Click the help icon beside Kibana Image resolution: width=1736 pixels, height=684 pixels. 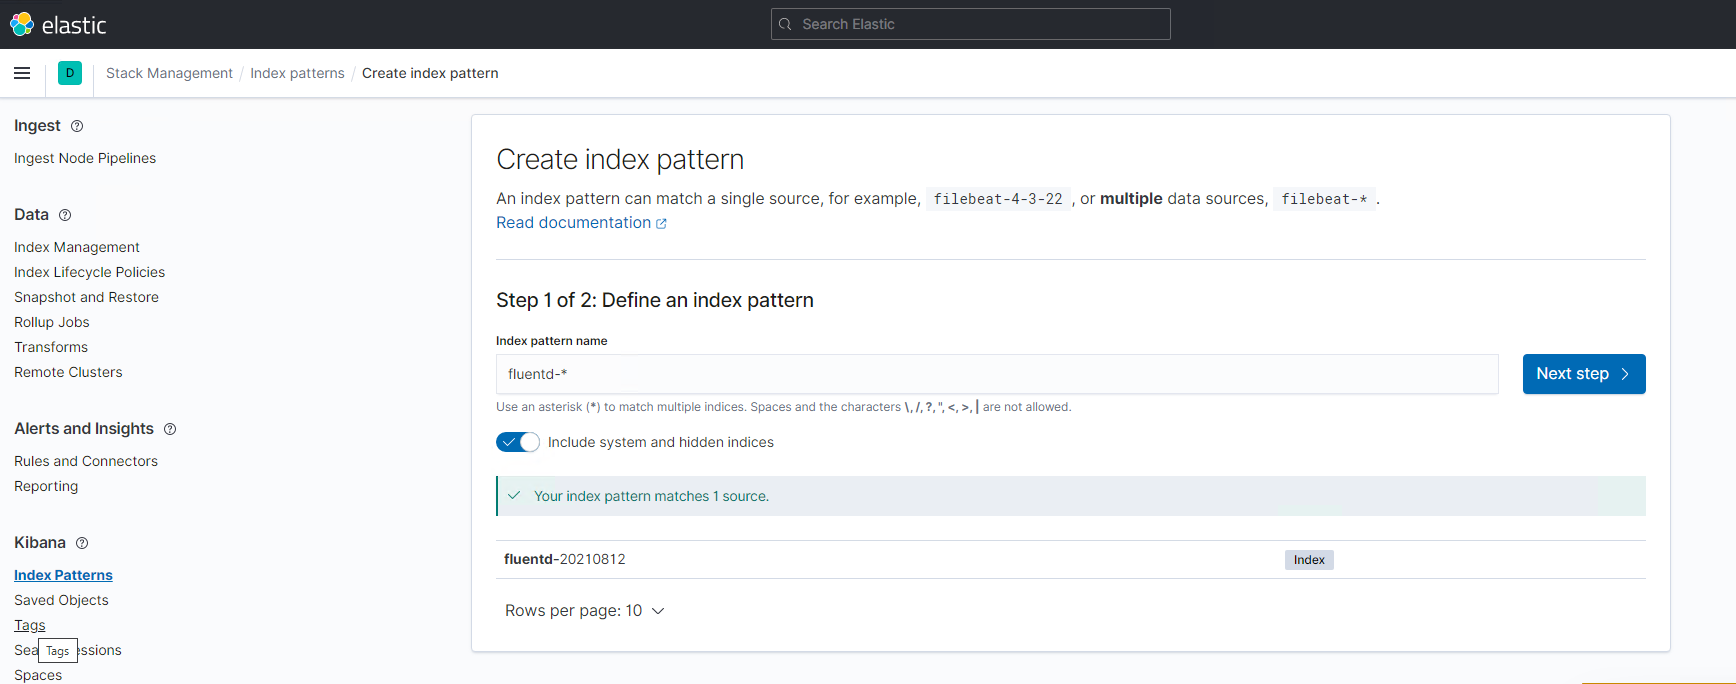click(82, 543)
